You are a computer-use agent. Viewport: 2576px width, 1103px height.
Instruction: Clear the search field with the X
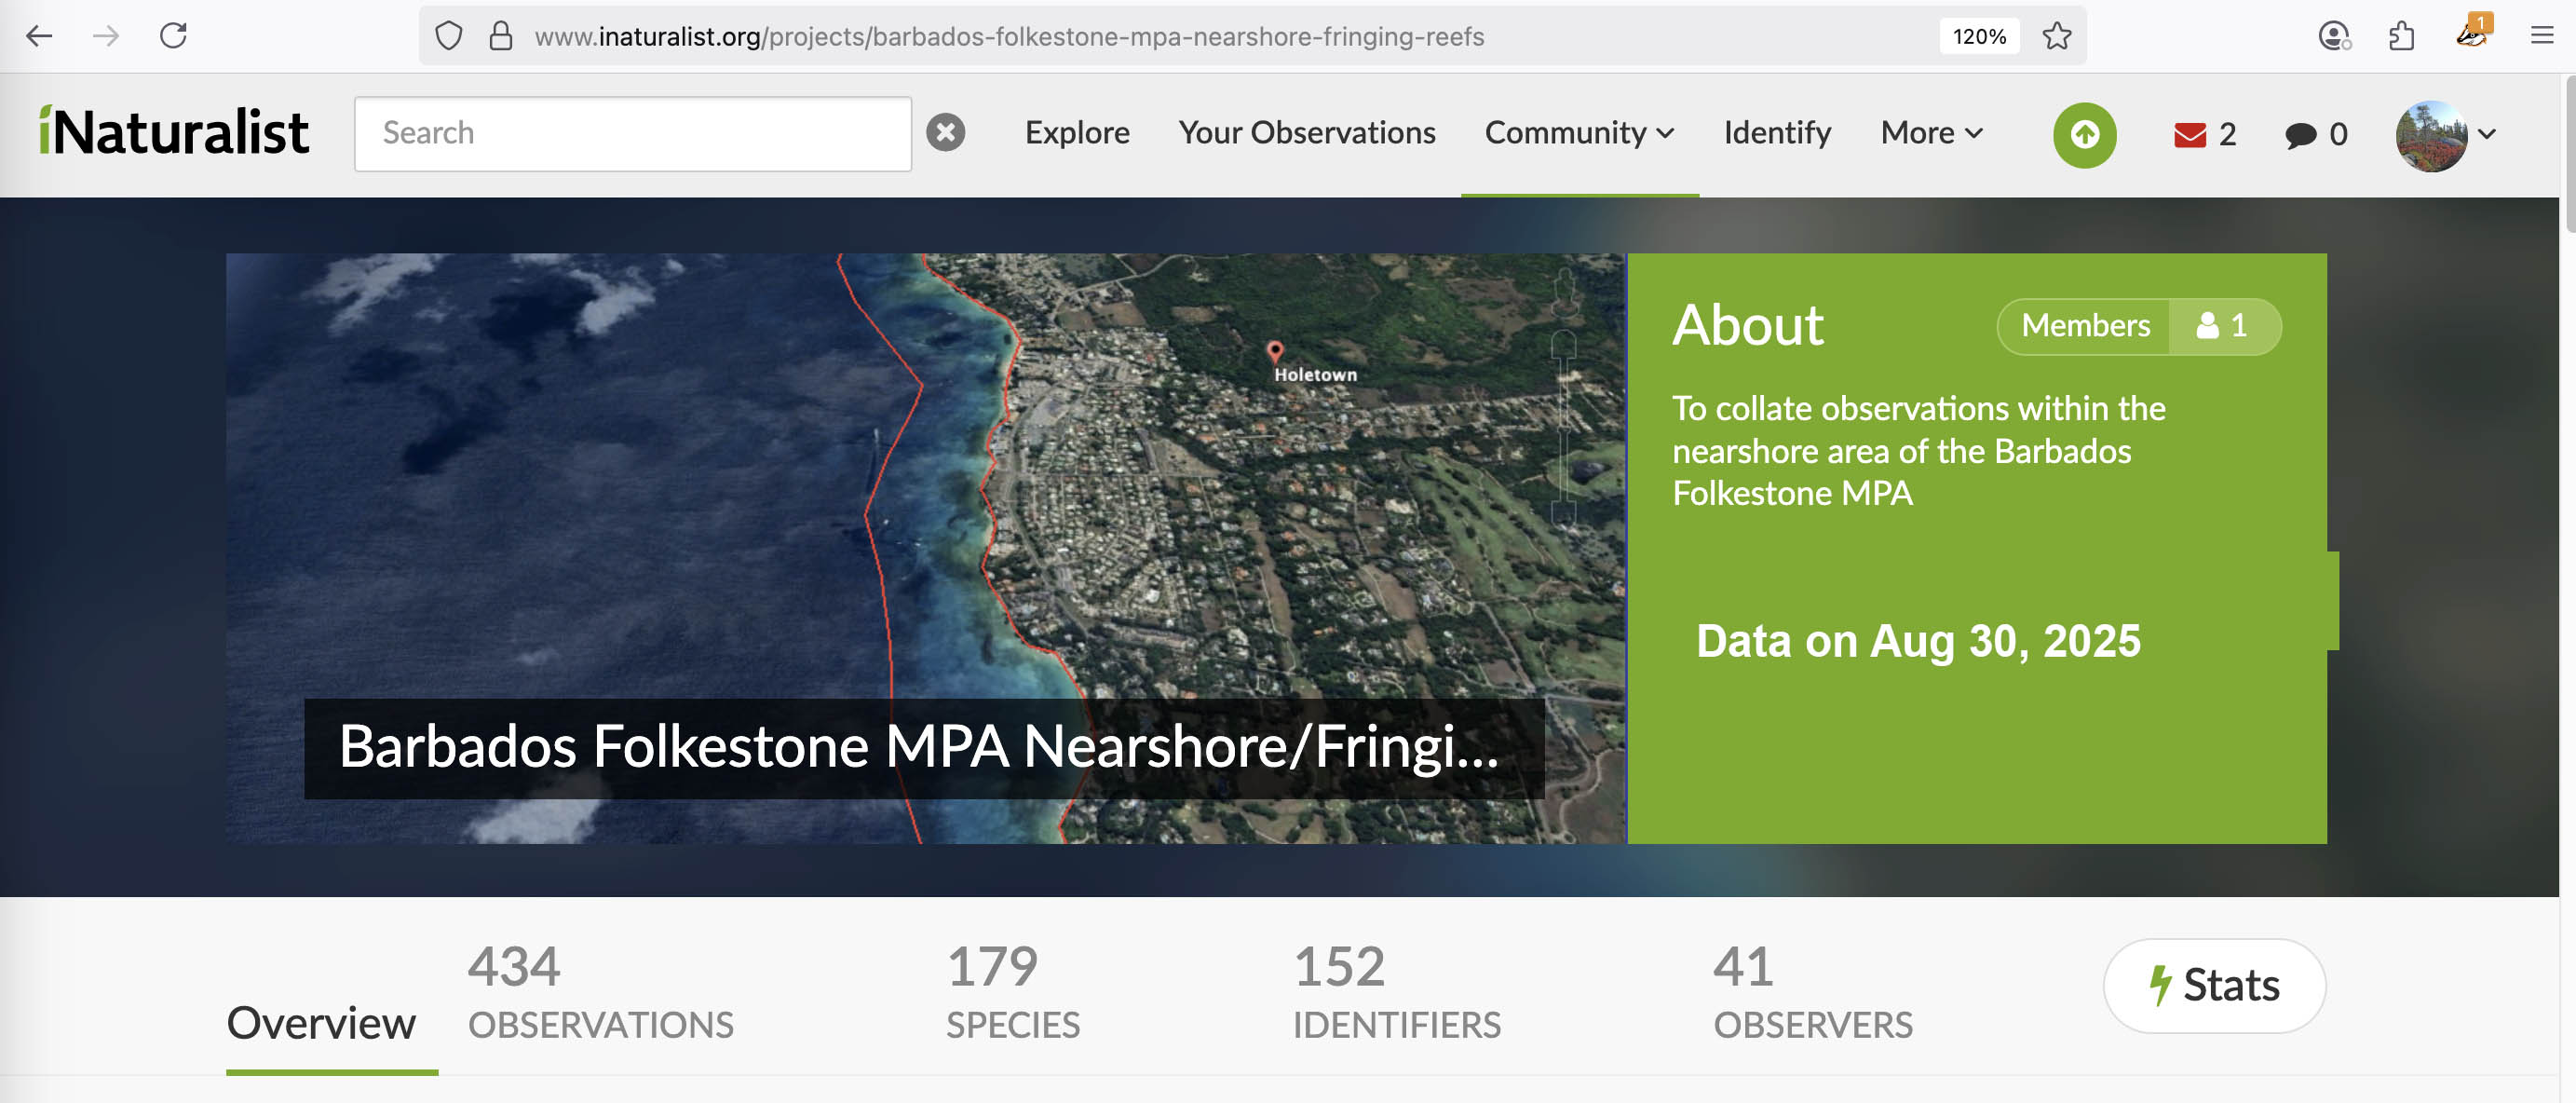click(945, 133)
